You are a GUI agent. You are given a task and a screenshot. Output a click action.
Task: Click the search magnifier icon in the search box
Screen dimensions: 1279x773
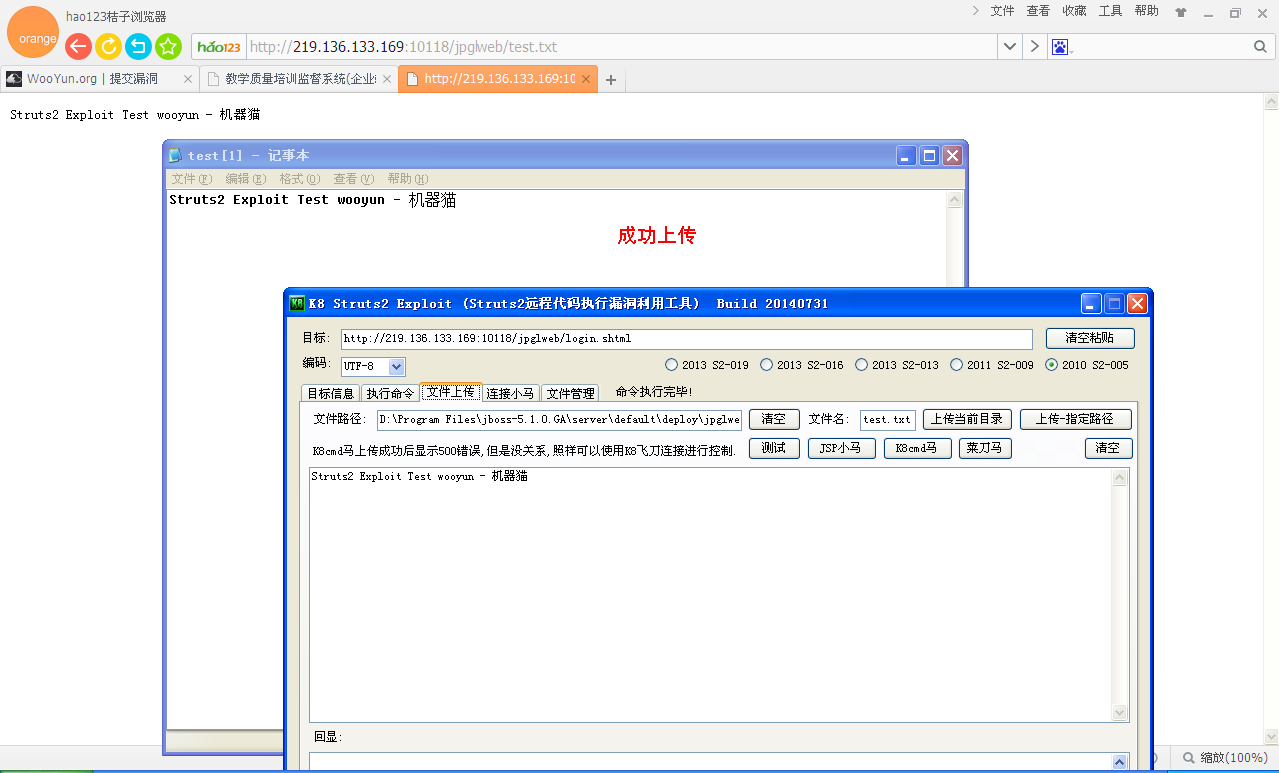click(x=1260, y=47)
